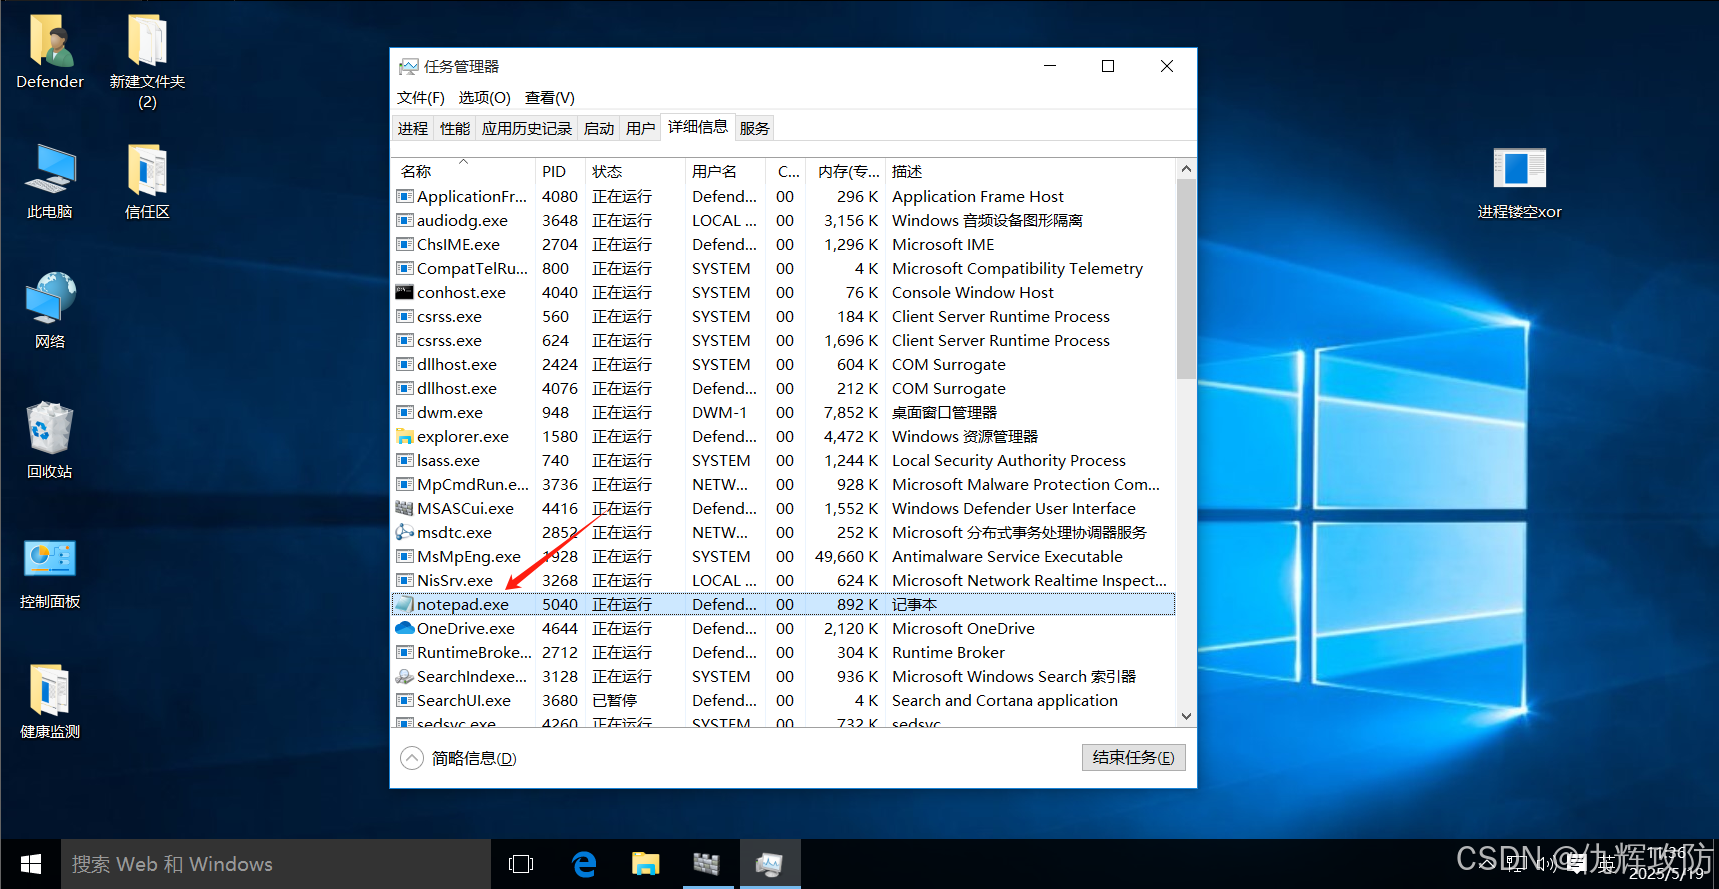Click the explorer.exe process icon
1719x889 pixels.
click(x=404, y=436)
